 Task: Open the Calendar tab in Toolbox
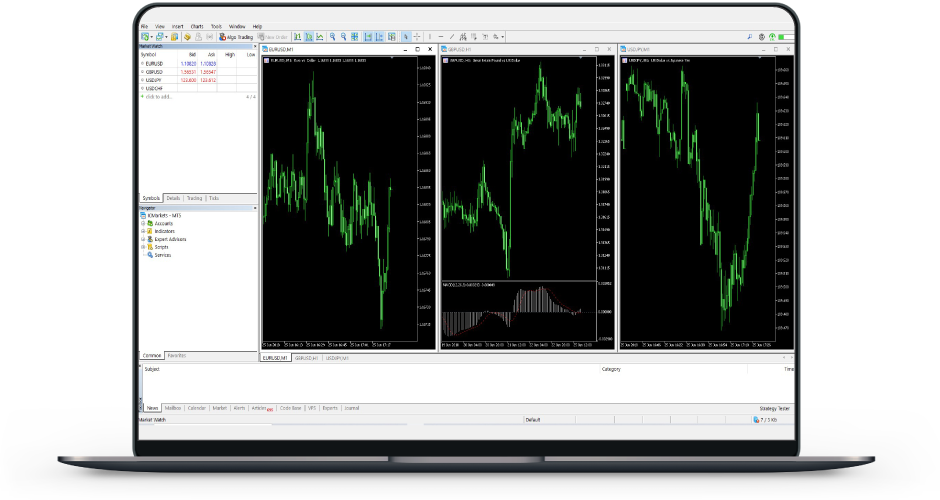(x=197, y=408)
